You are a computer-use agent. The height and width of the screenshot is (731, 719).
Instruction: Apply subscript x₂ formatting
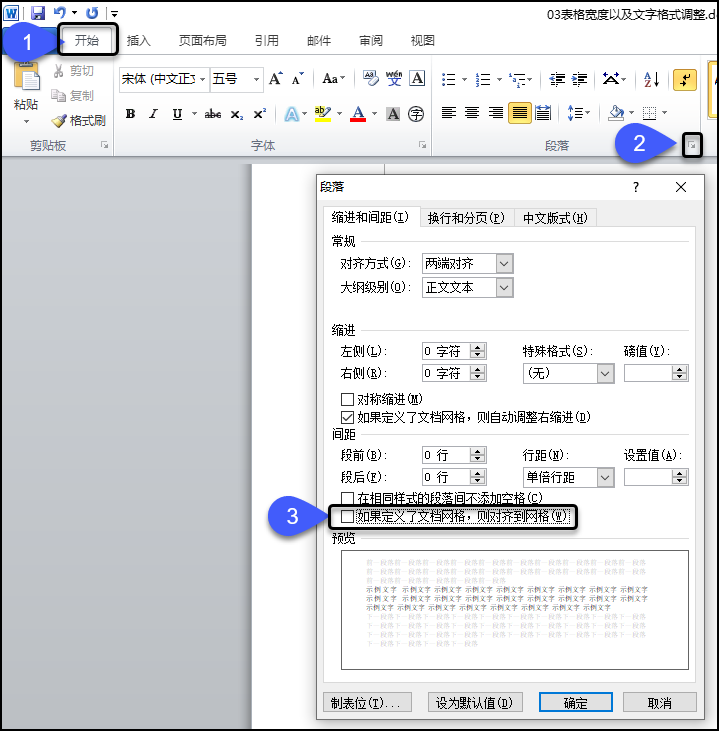(x=236, y=114)
